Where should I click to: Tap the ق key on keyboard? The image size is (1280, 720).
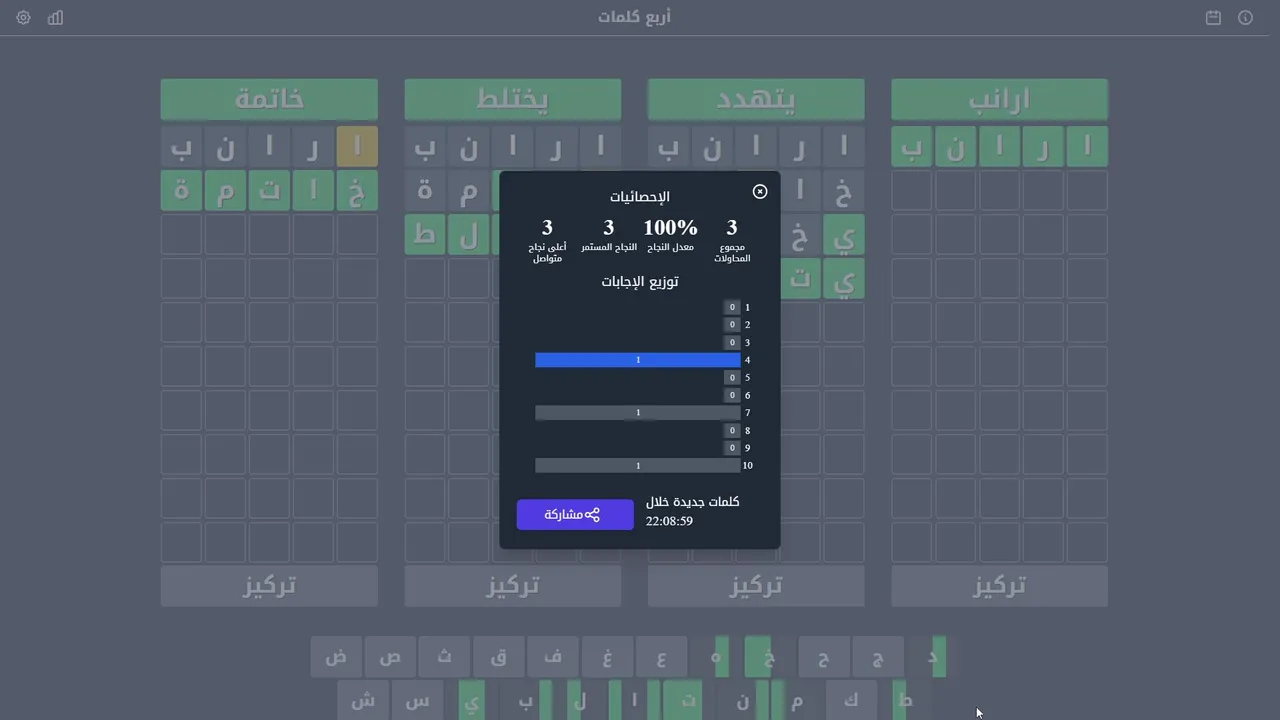pyautogui.click(x=498, y=657)
